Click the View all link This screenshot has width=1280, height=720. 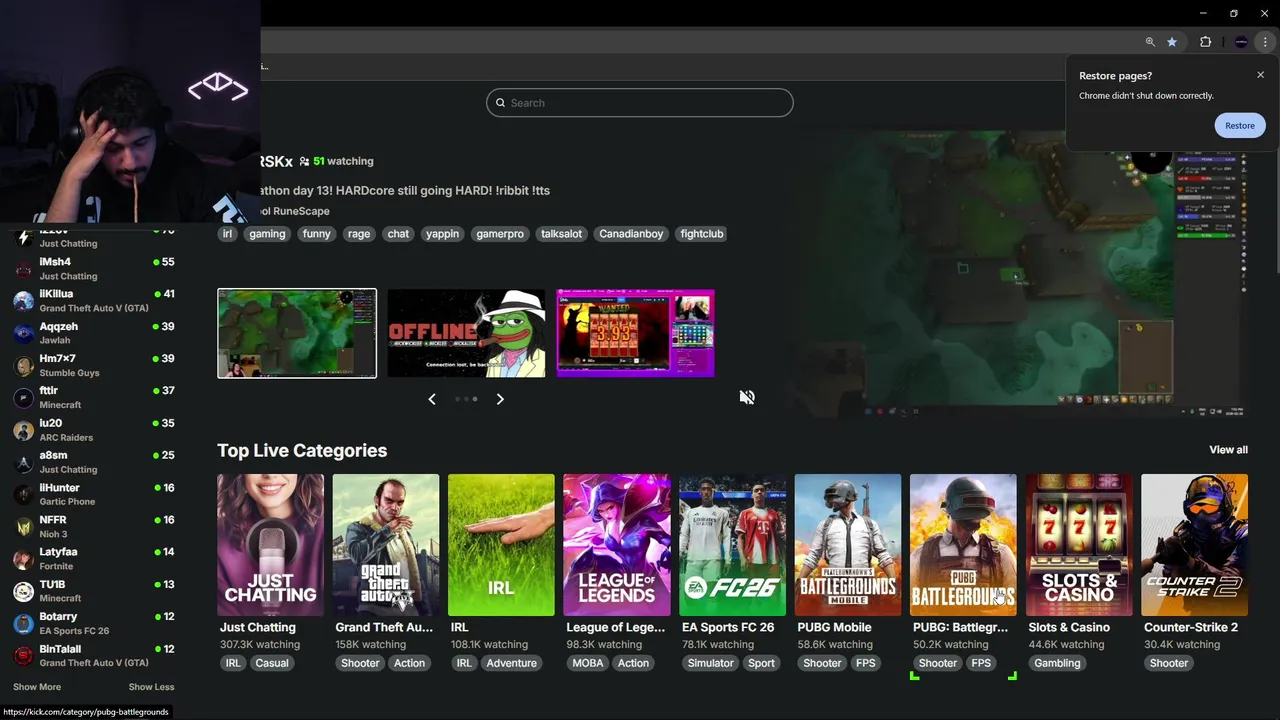pyautogui.click(x=1228, y=450)
